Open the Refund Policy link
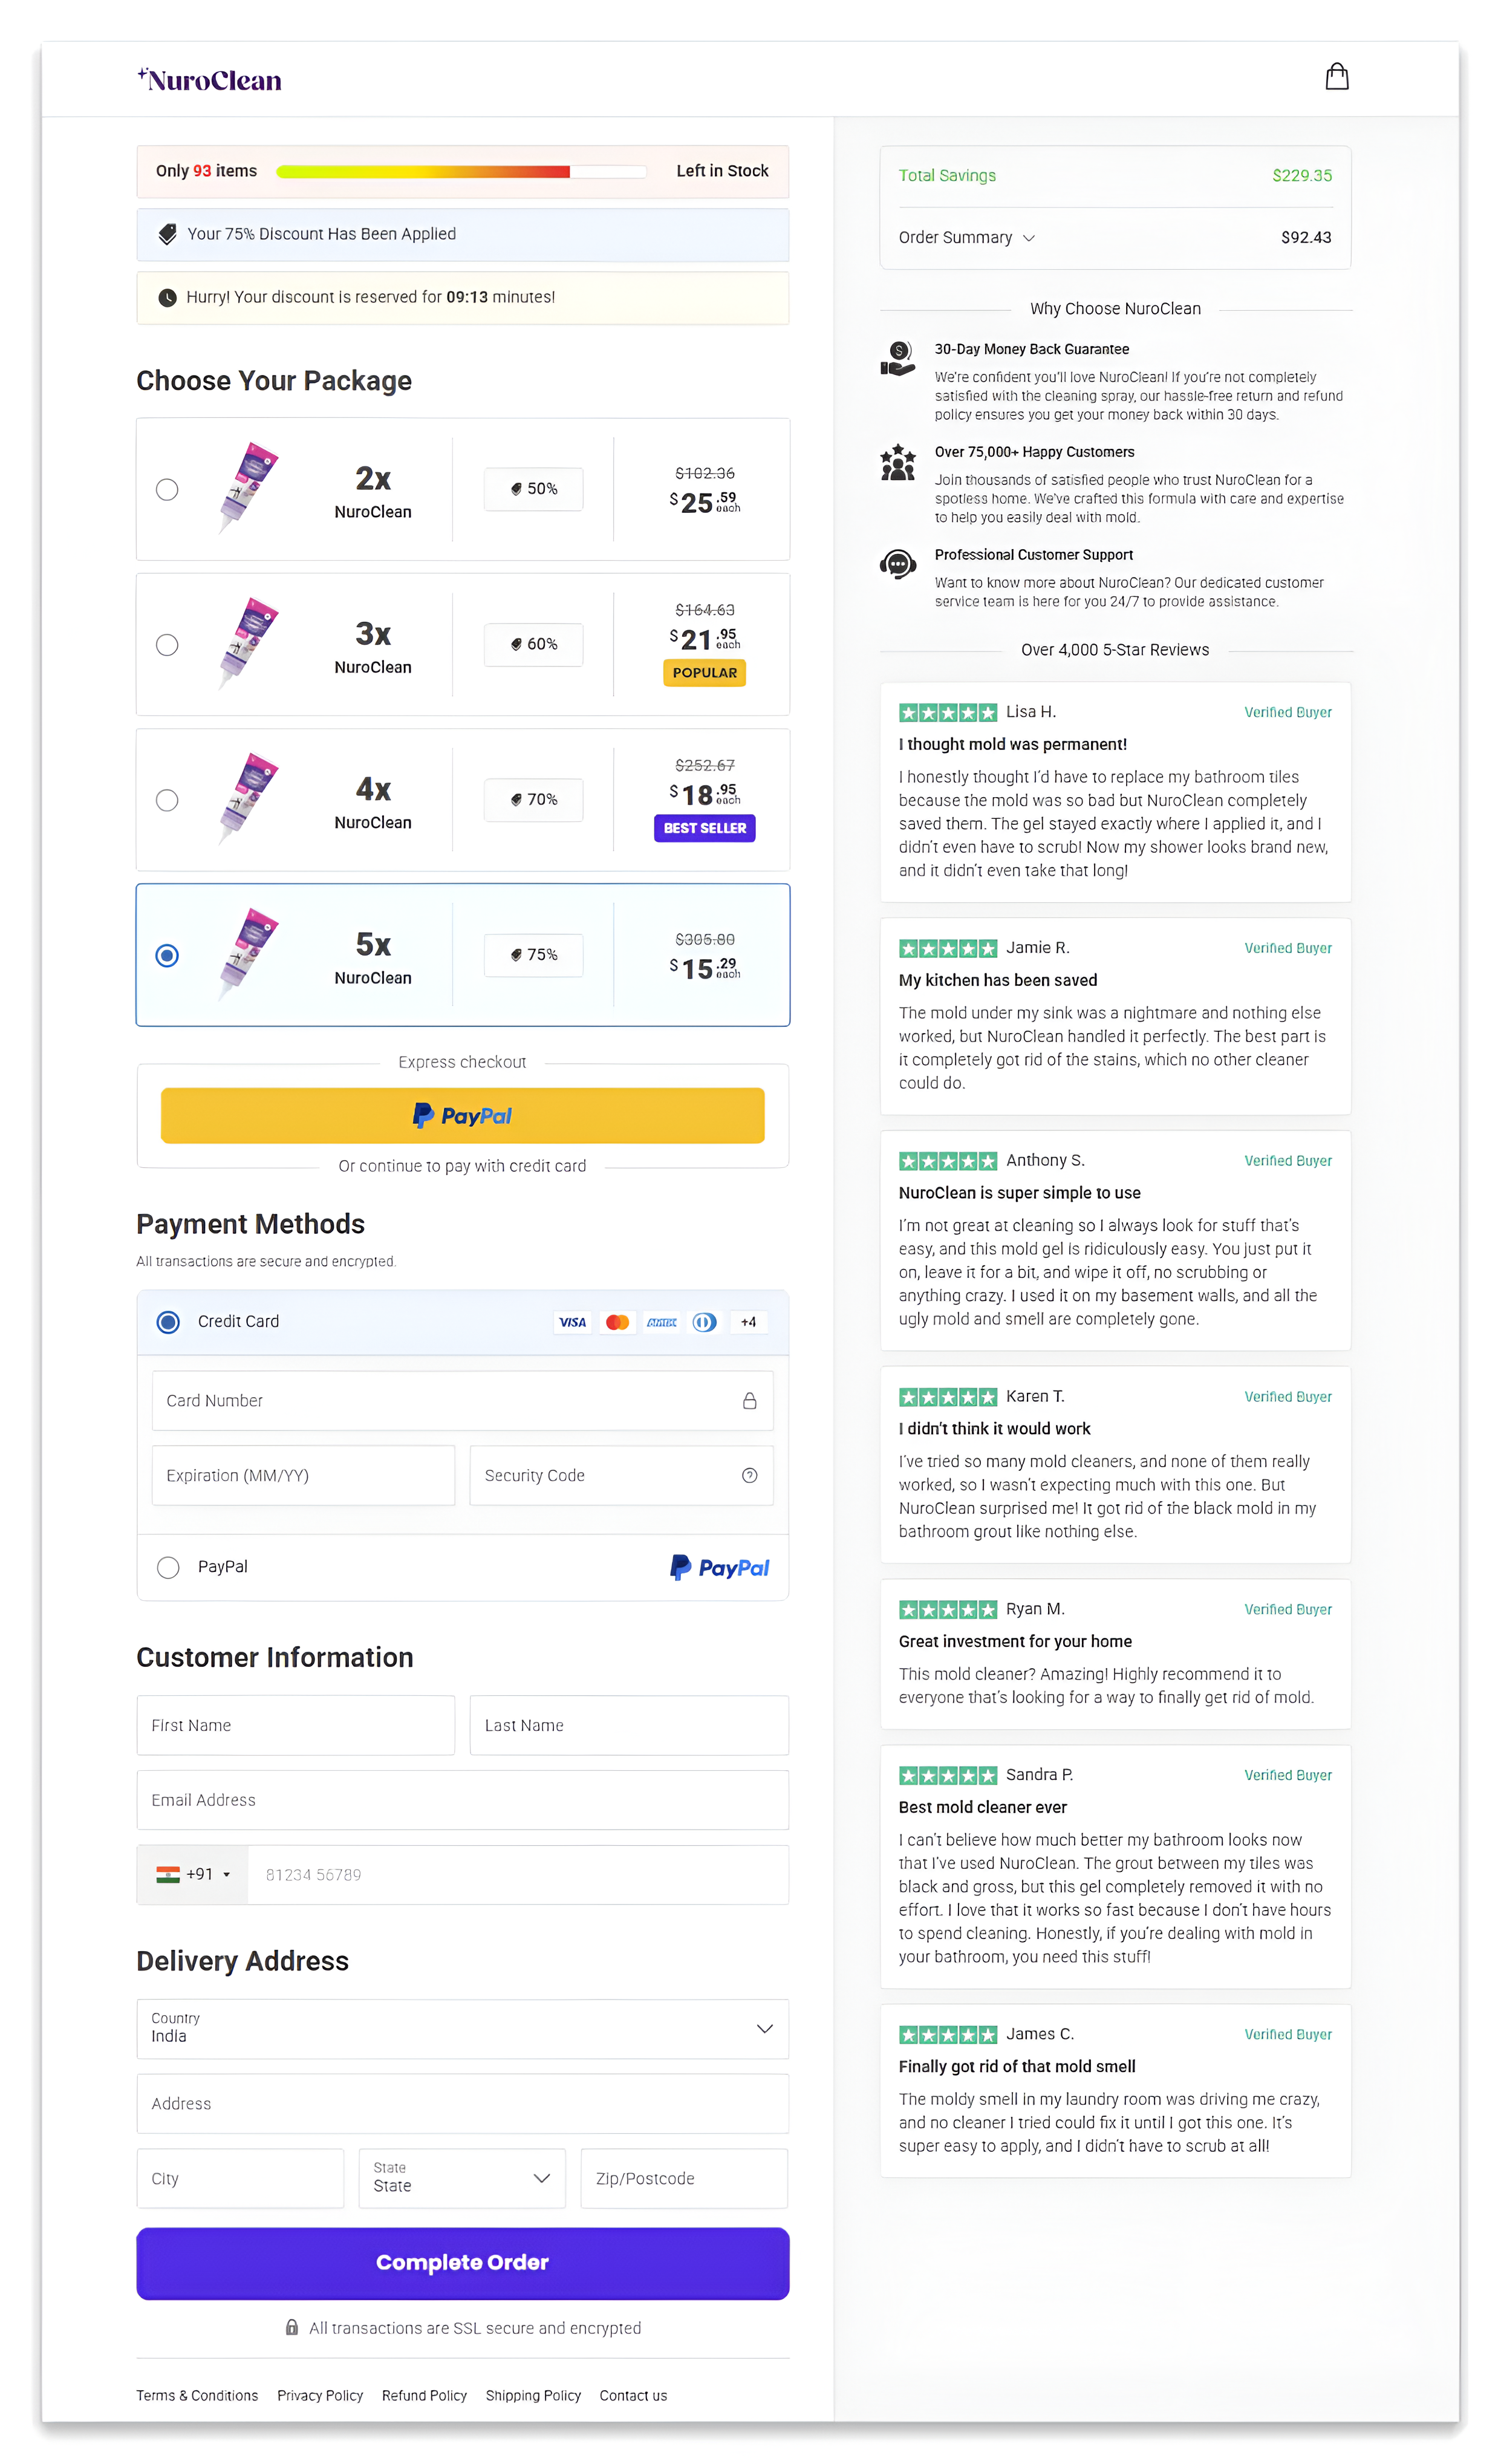Viewport: 1501px width, 2464px height. 424,2395
